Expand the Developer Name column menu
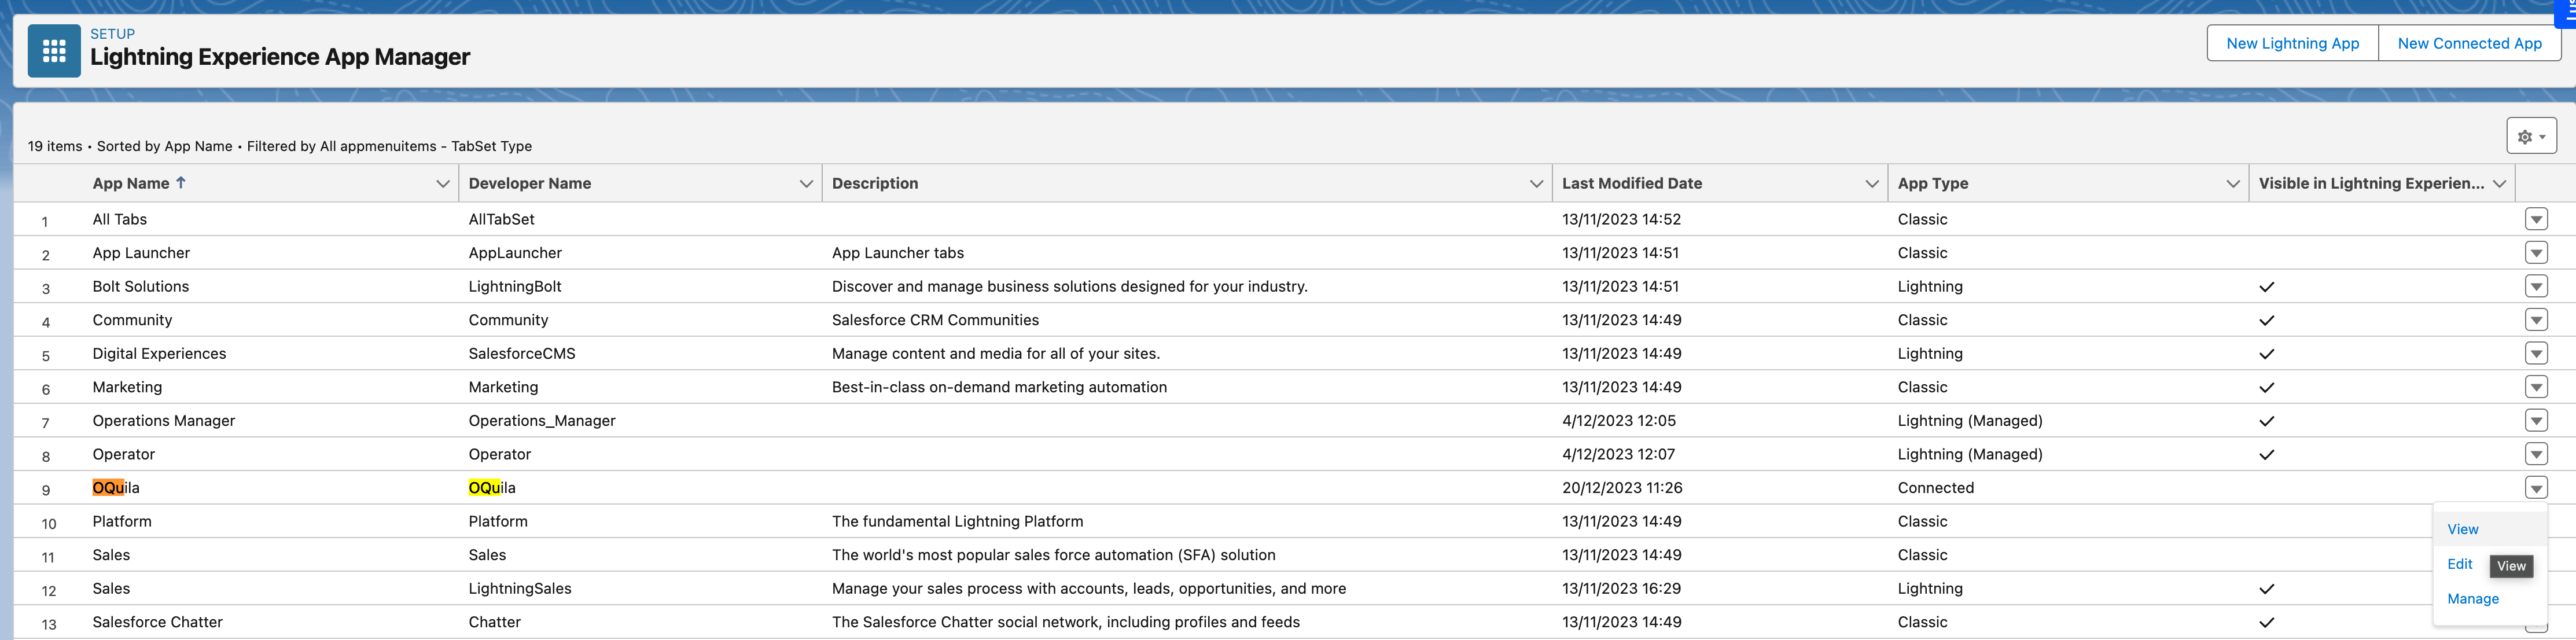2576x640 pixels. tap(805, 184)
